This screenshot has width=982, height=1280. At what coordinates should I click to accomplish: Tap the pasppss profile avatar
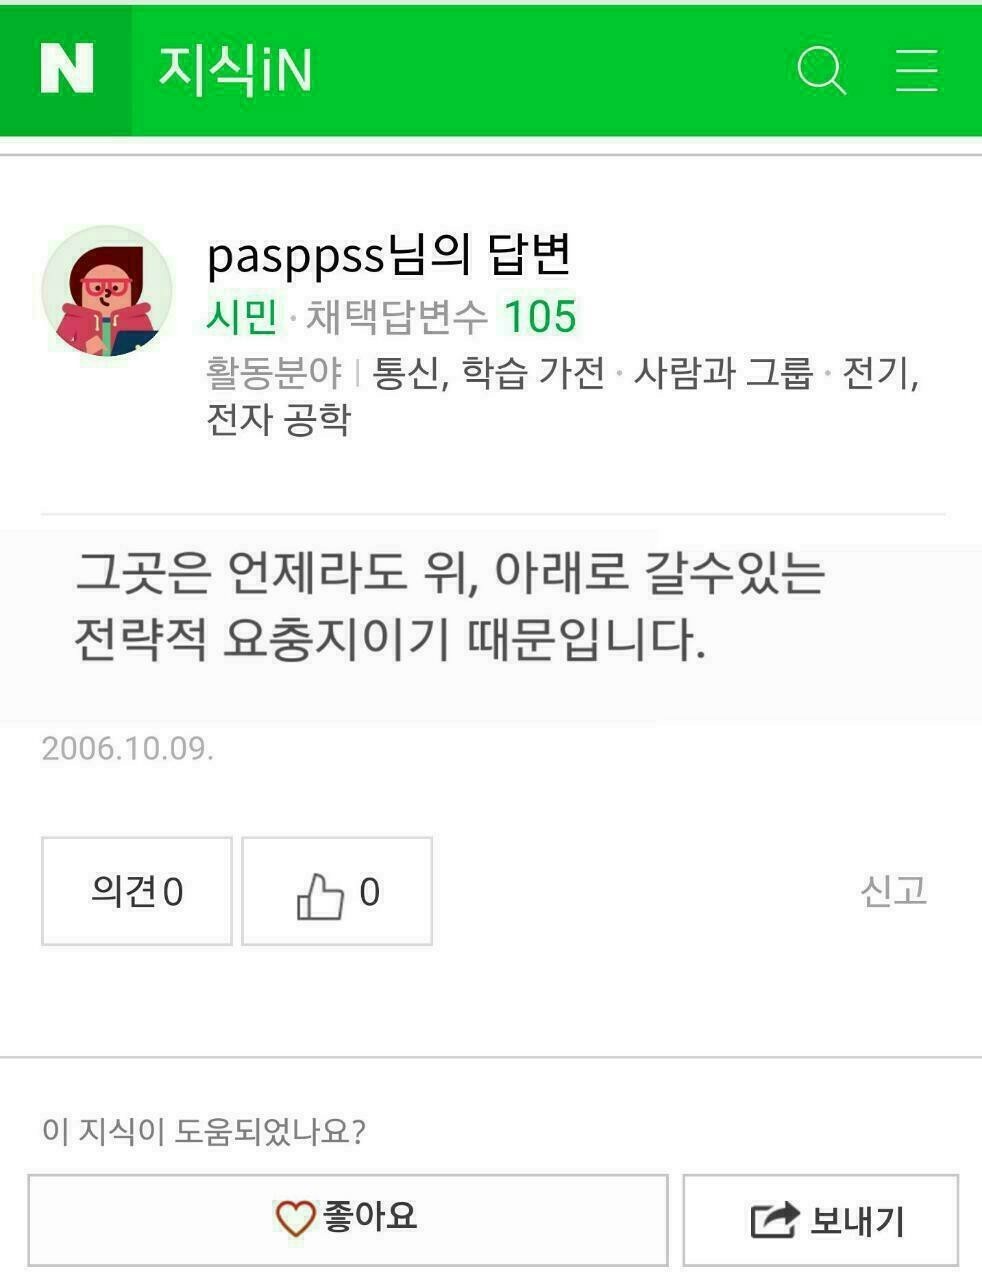point(106,291)
